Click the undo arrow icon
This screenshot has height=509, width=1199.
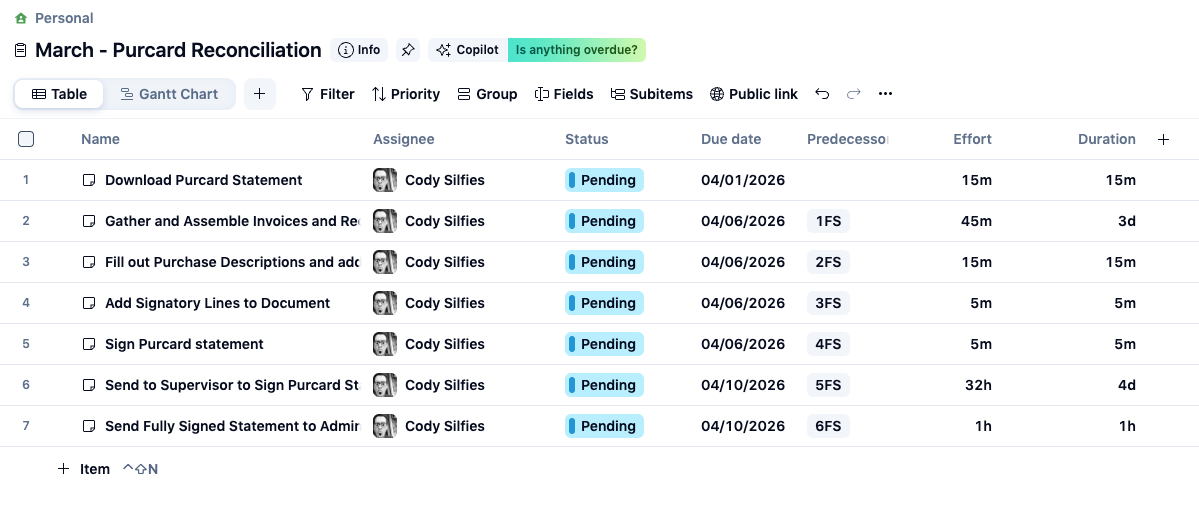click(x=822, y=94)
